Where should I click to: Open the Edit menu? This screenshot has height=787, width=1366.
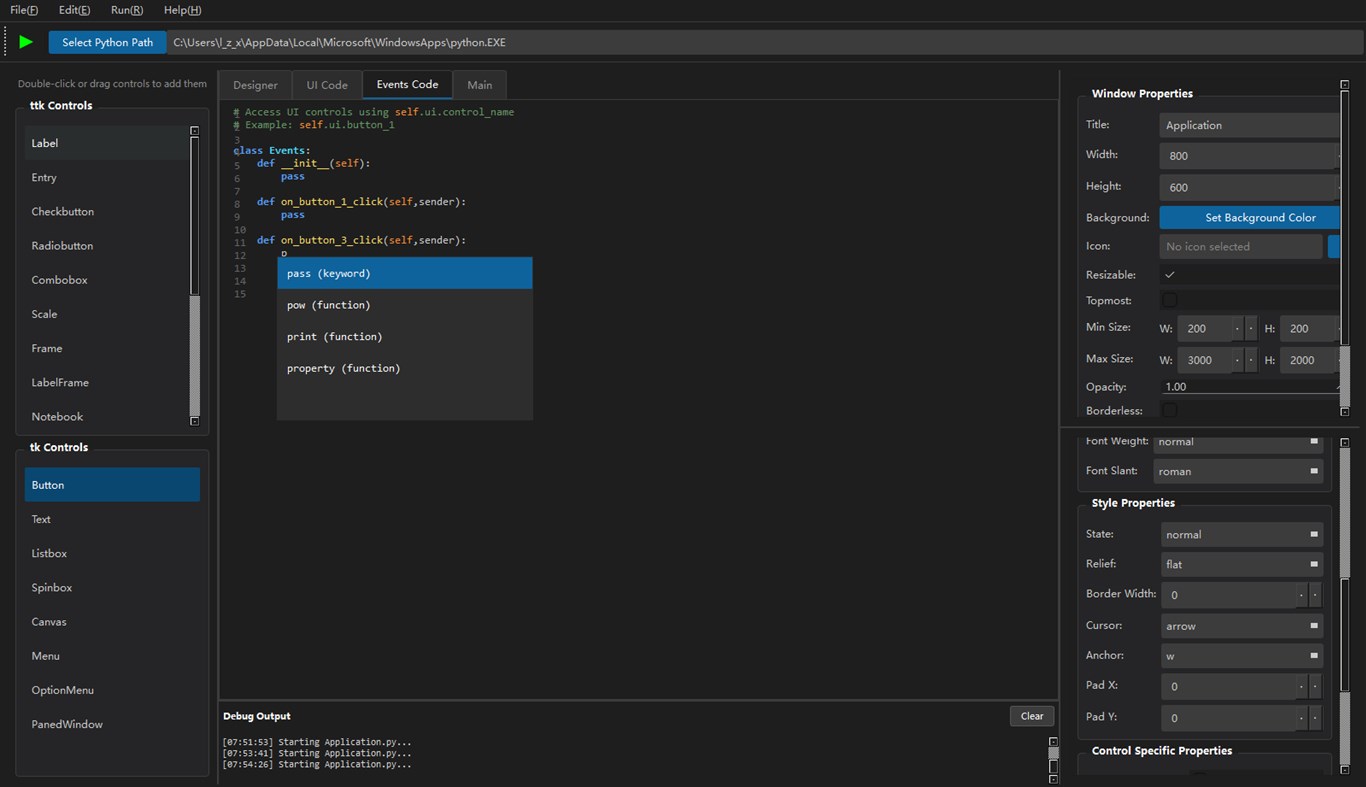pyautogui.click(x=74, y=10)
